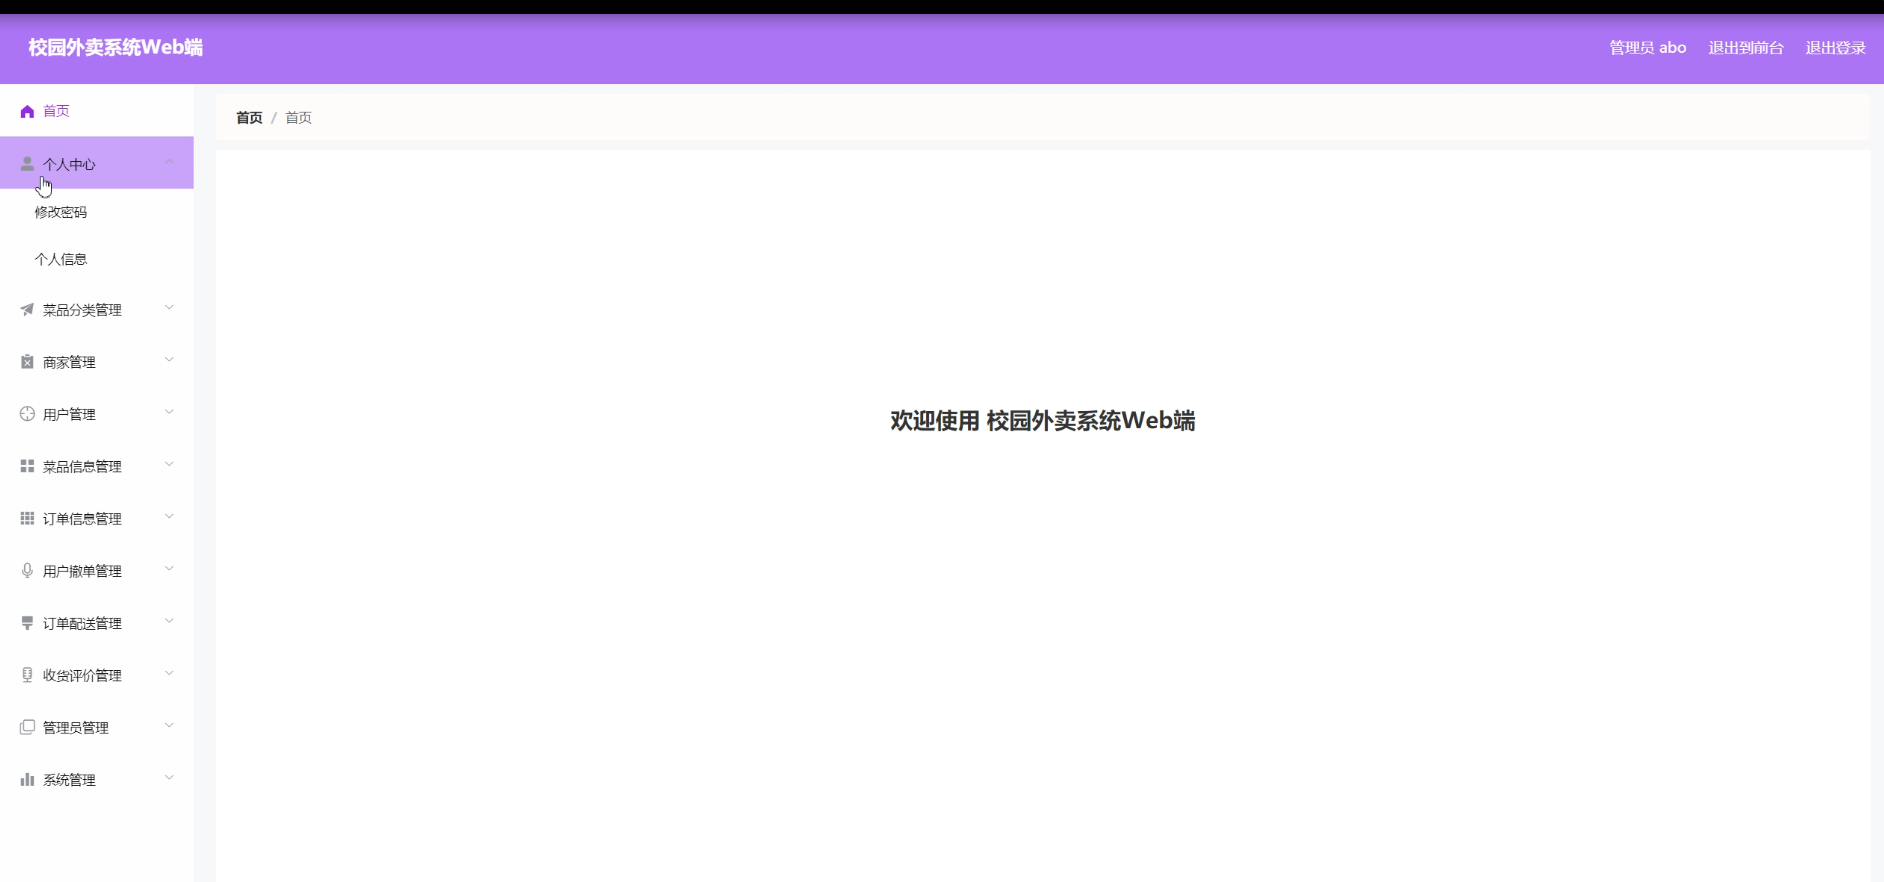
Task: Expand the 订单配送管理 chevron
Action: pyautogui.click(x=169, y=621)
